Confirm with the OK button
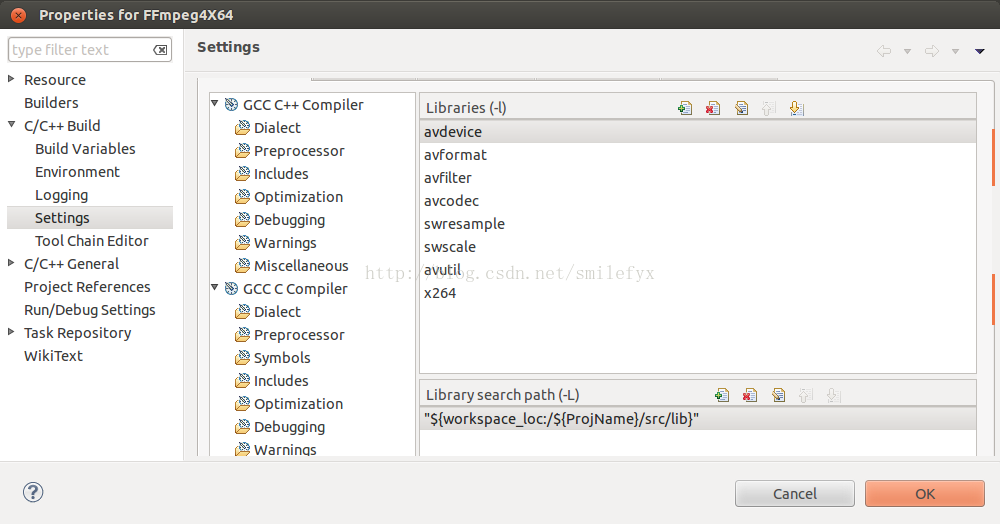 coord(925,493)
